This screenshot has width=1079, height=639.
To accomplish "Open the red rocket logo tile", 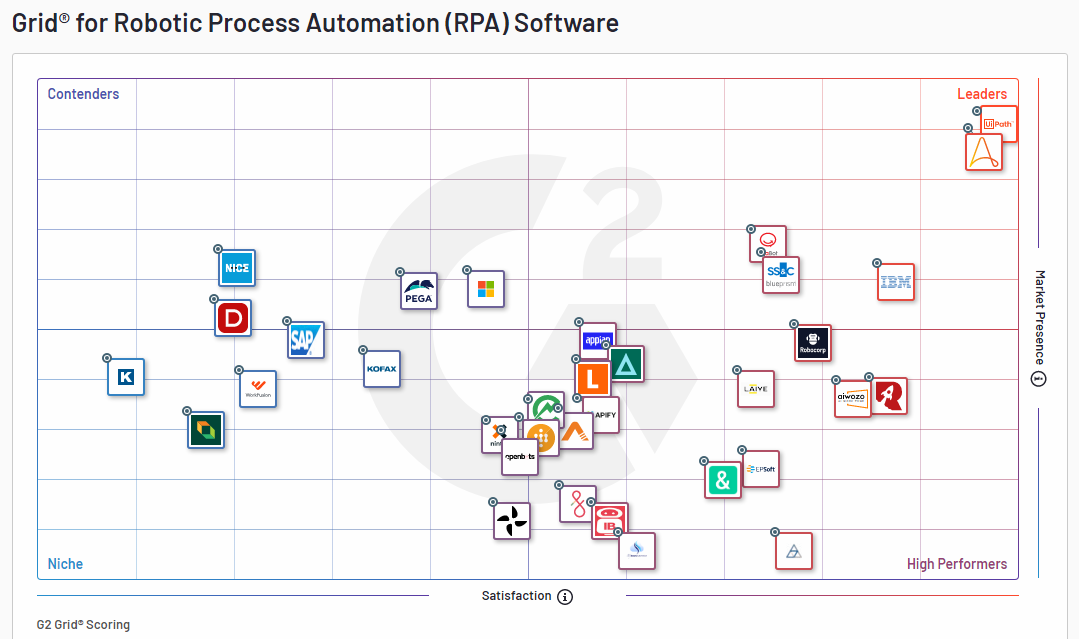I will pos(889,396).
